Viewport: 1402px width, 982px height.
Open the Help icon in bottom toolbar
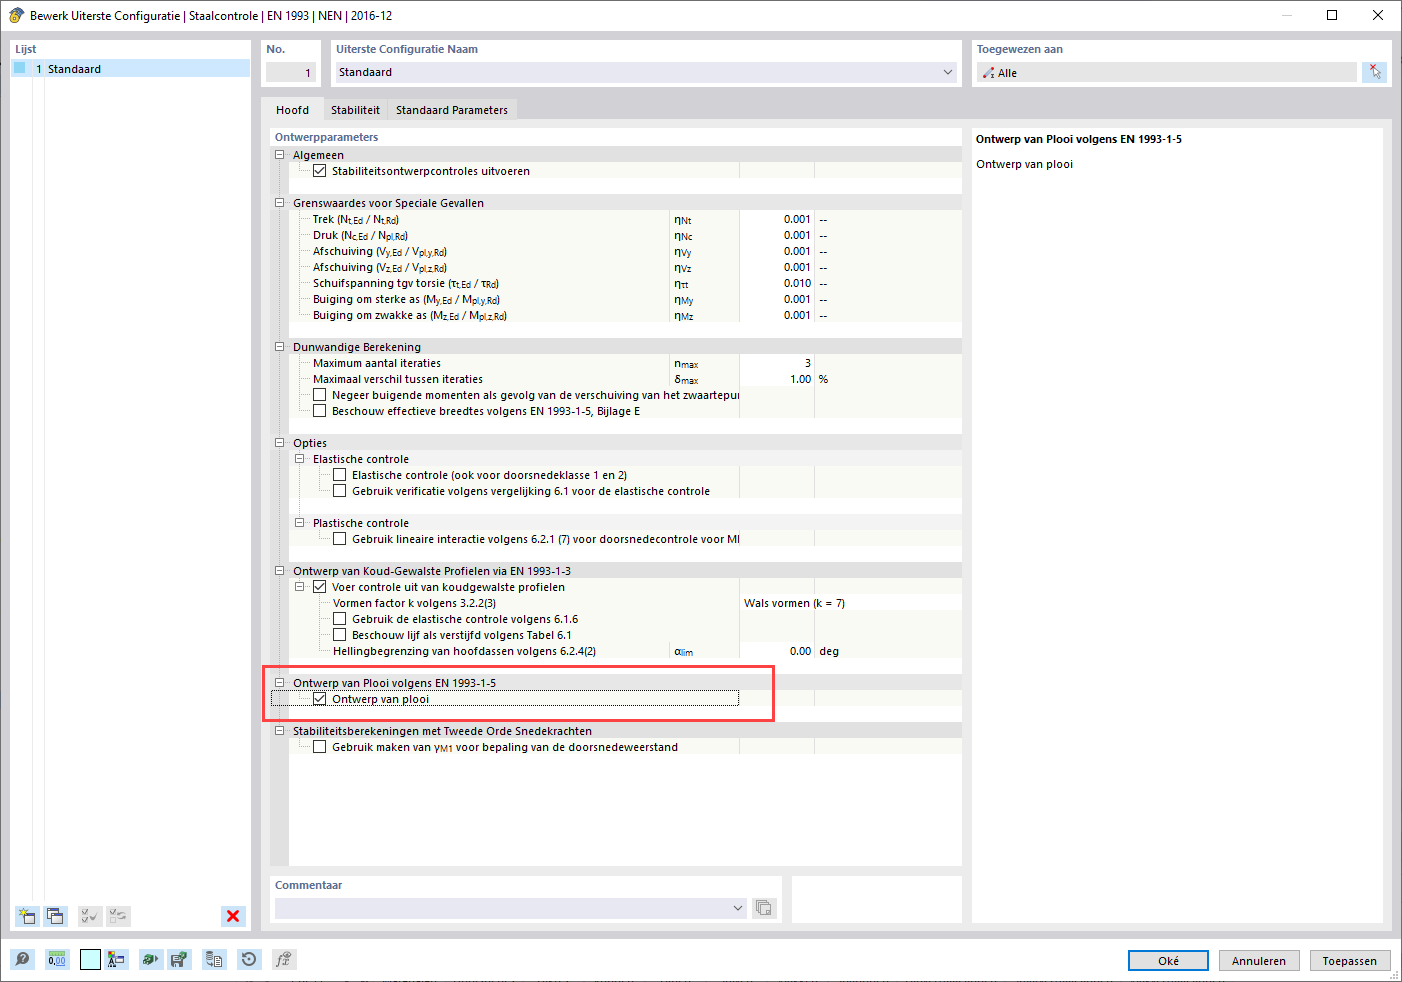pos(22,959)
